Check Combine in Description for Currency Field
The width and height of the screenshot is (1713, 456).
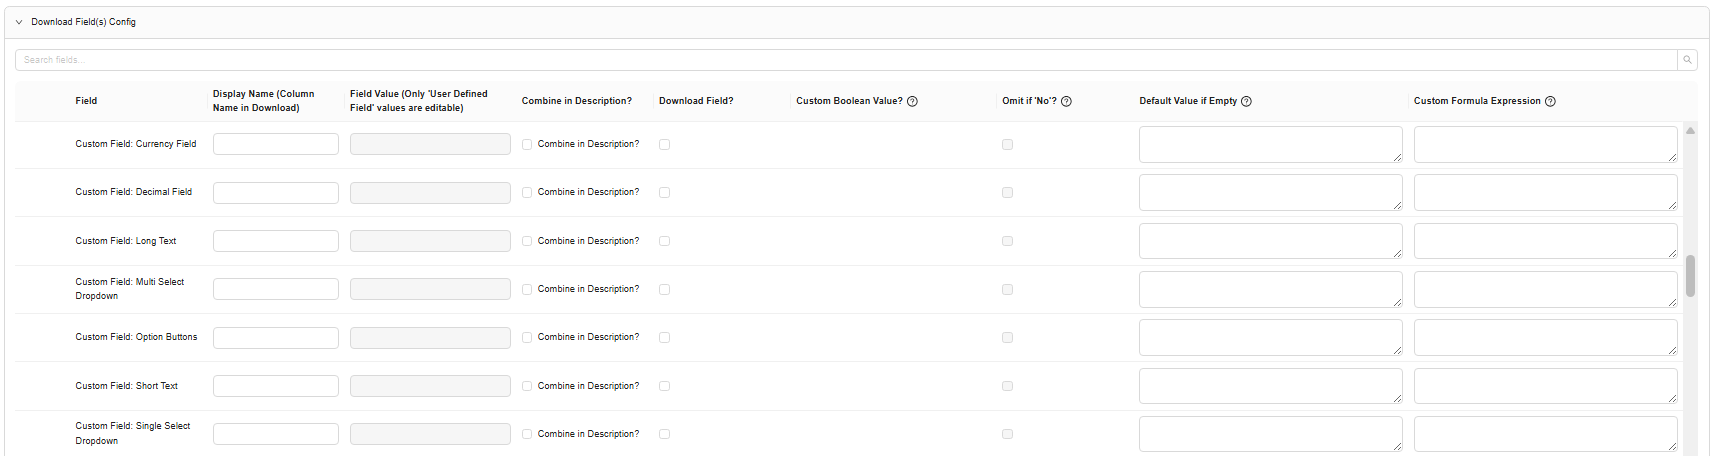coord(527,144)
